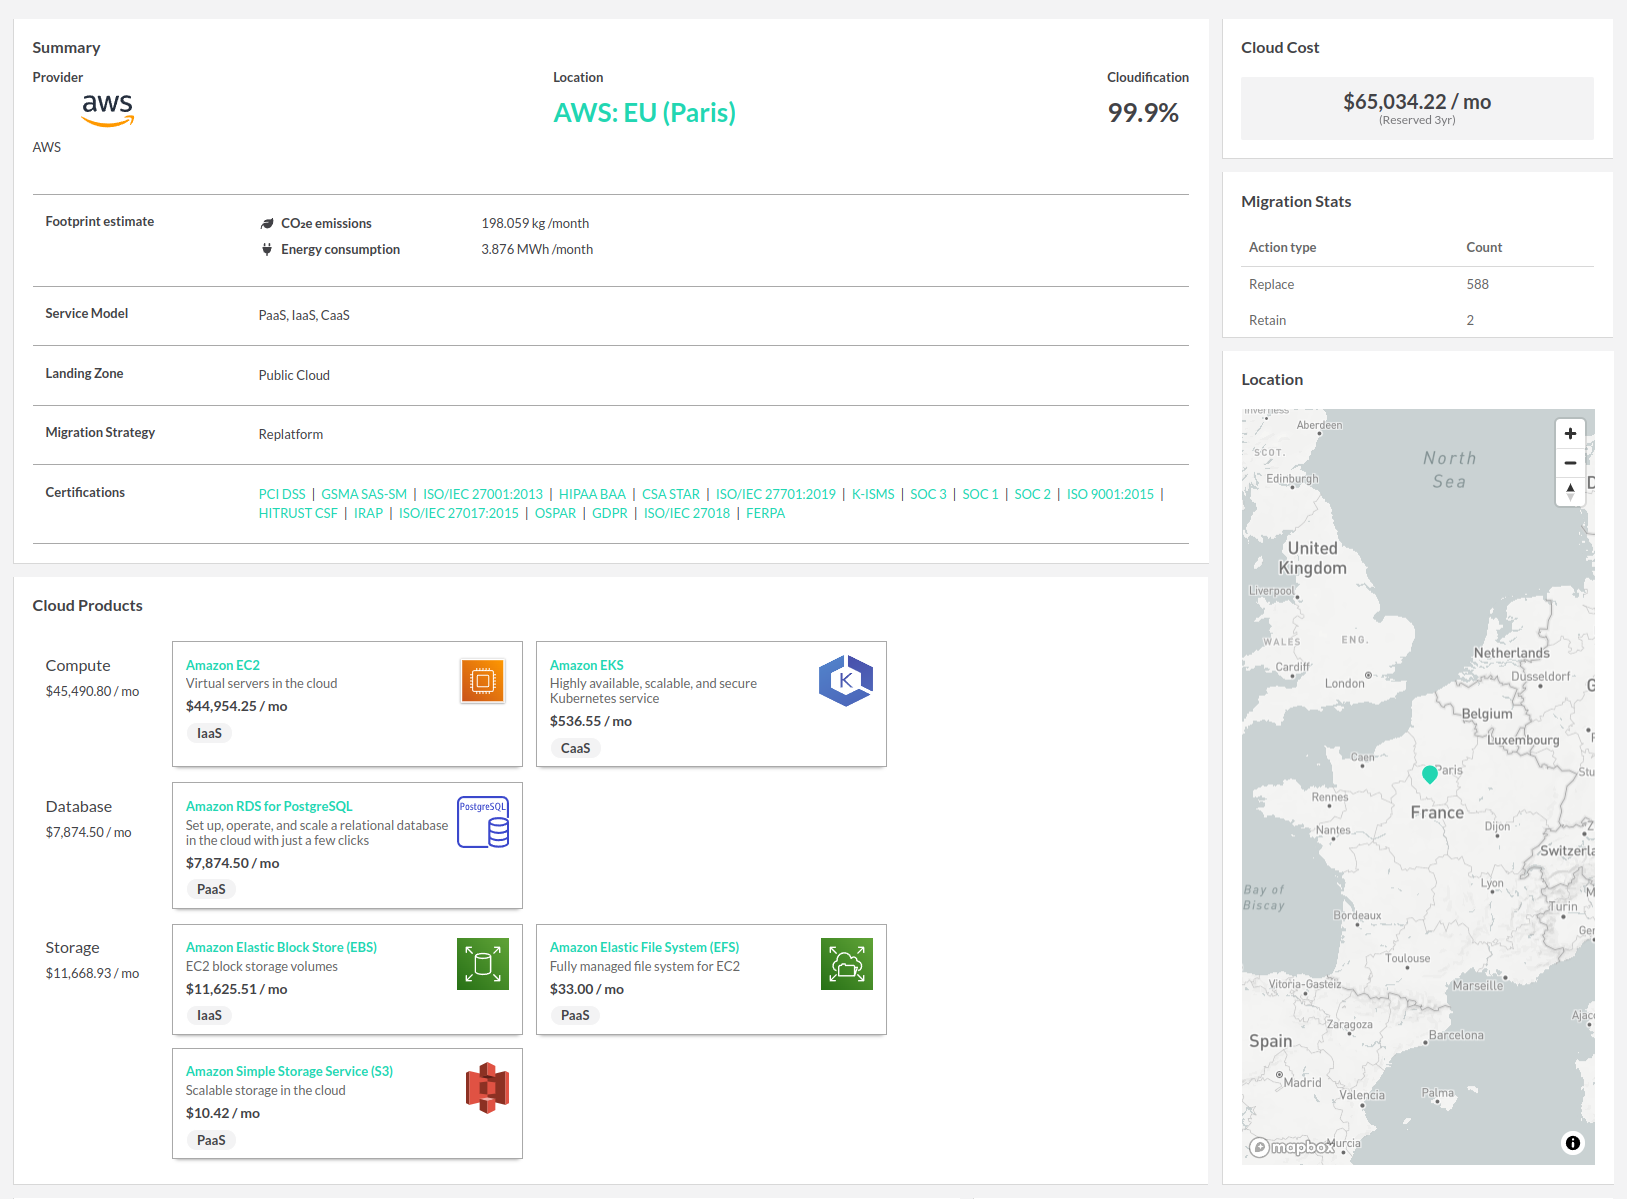The width and height of the screenshot is (1627, 1199).
Task: Click the EFS file system icon
Action: (847, 964)
